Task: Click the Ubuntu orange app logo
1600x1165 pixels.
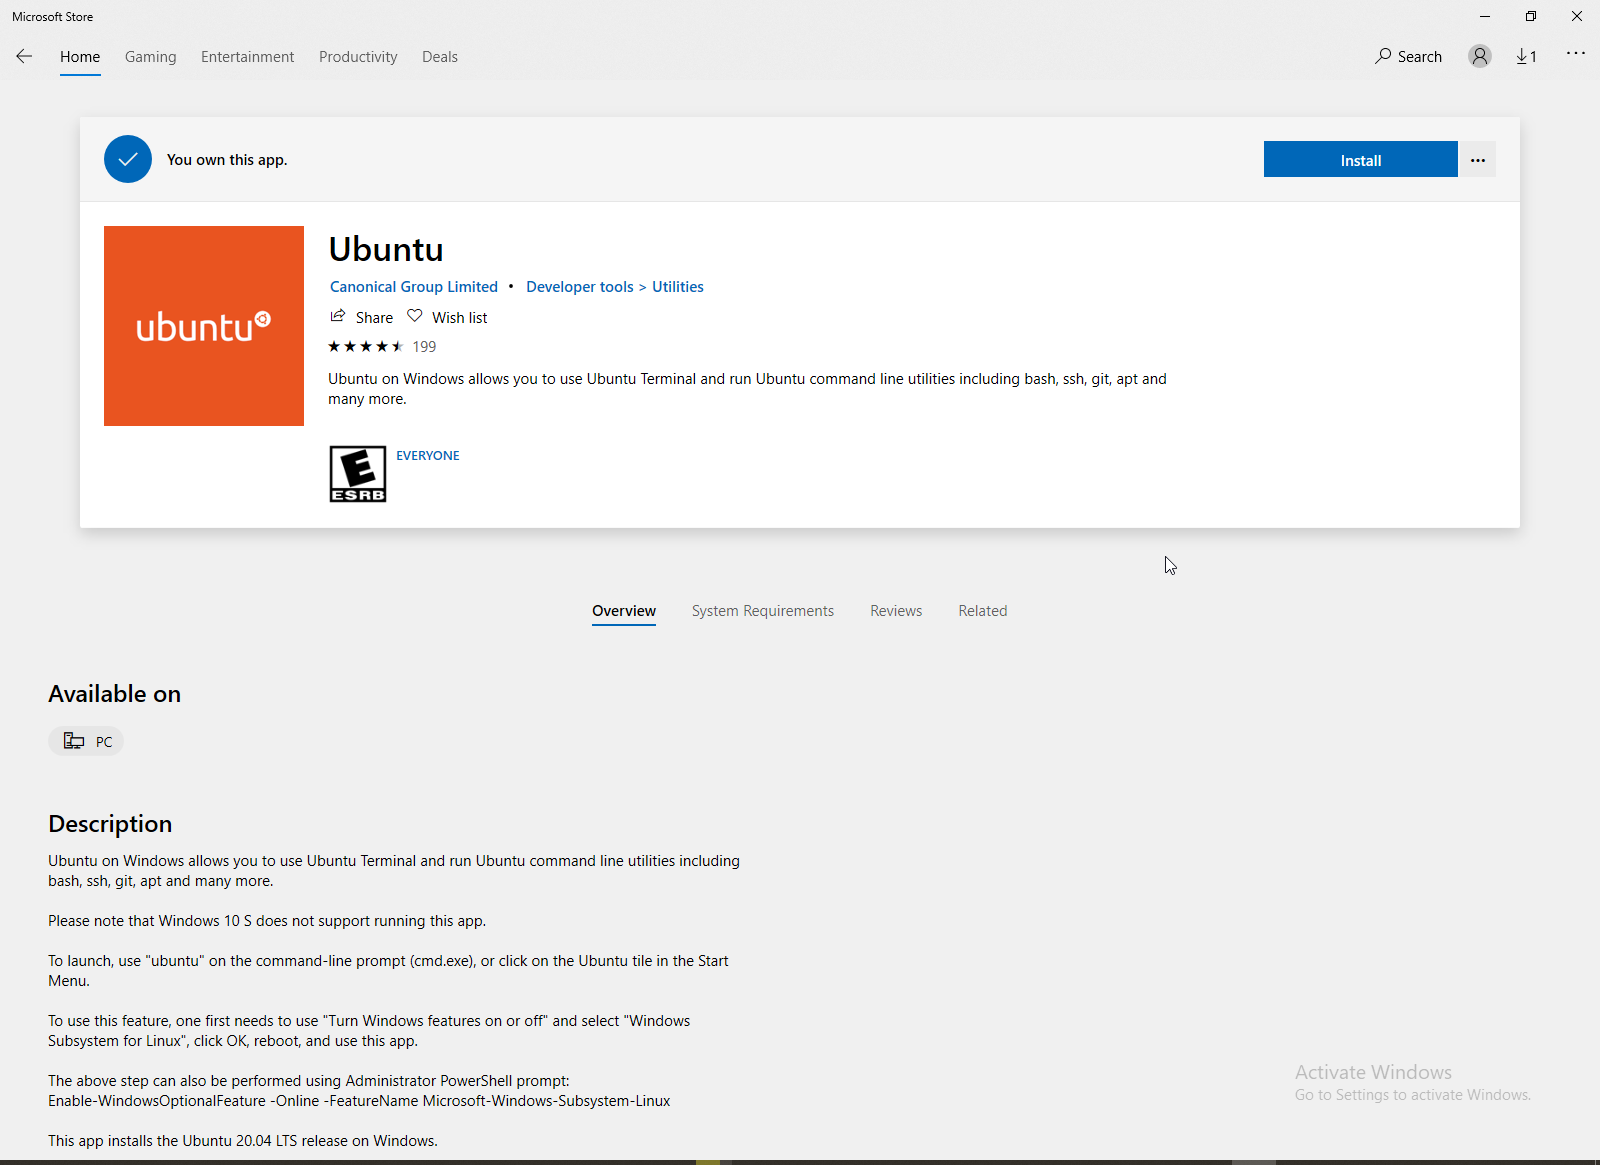Action: [204, 326]
